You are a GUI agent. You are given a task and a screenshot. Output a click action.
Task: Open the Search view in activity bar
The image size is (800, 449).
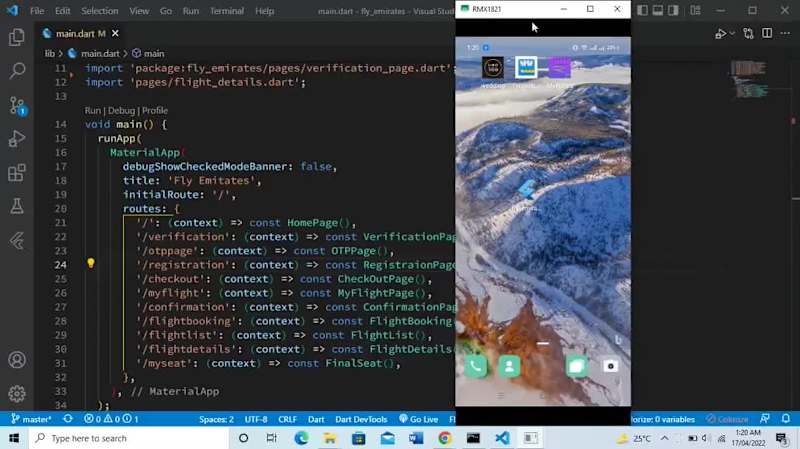tap(17, 70)
